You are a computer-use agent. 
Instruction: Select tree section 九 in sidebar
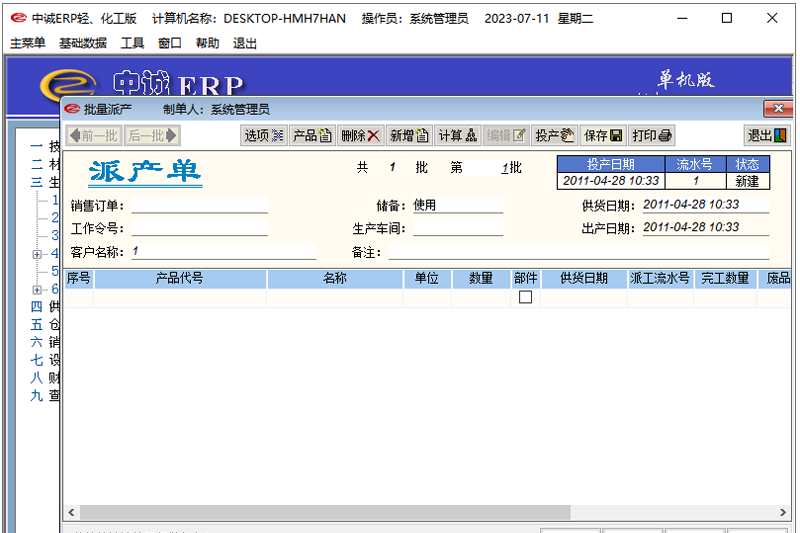click(x=44, y=395)
